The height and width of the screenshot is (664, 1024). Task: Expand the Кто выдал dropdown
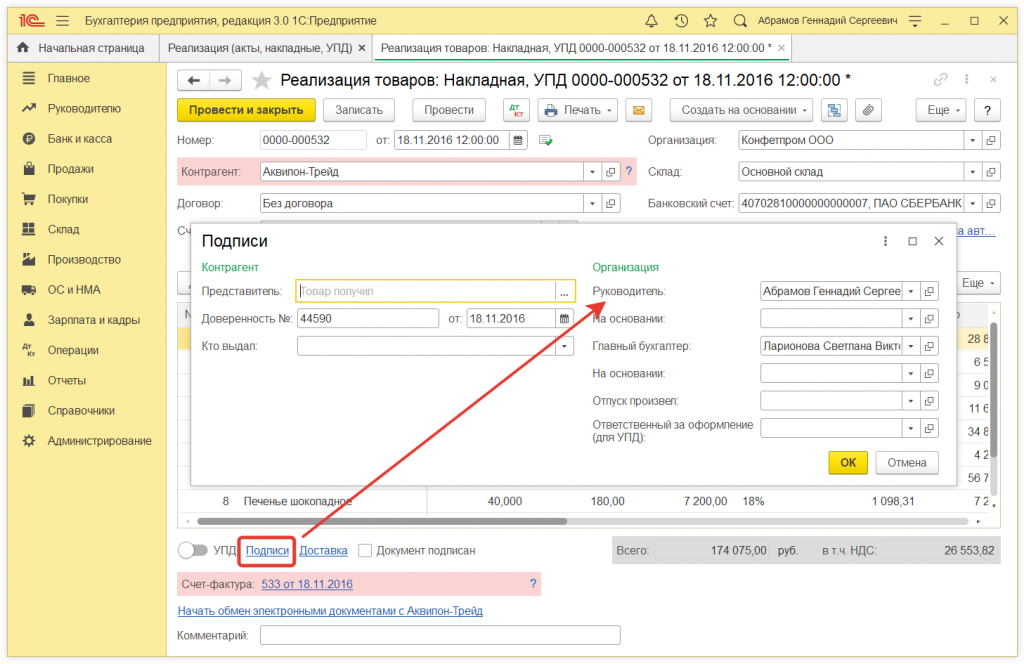point(565,346)
